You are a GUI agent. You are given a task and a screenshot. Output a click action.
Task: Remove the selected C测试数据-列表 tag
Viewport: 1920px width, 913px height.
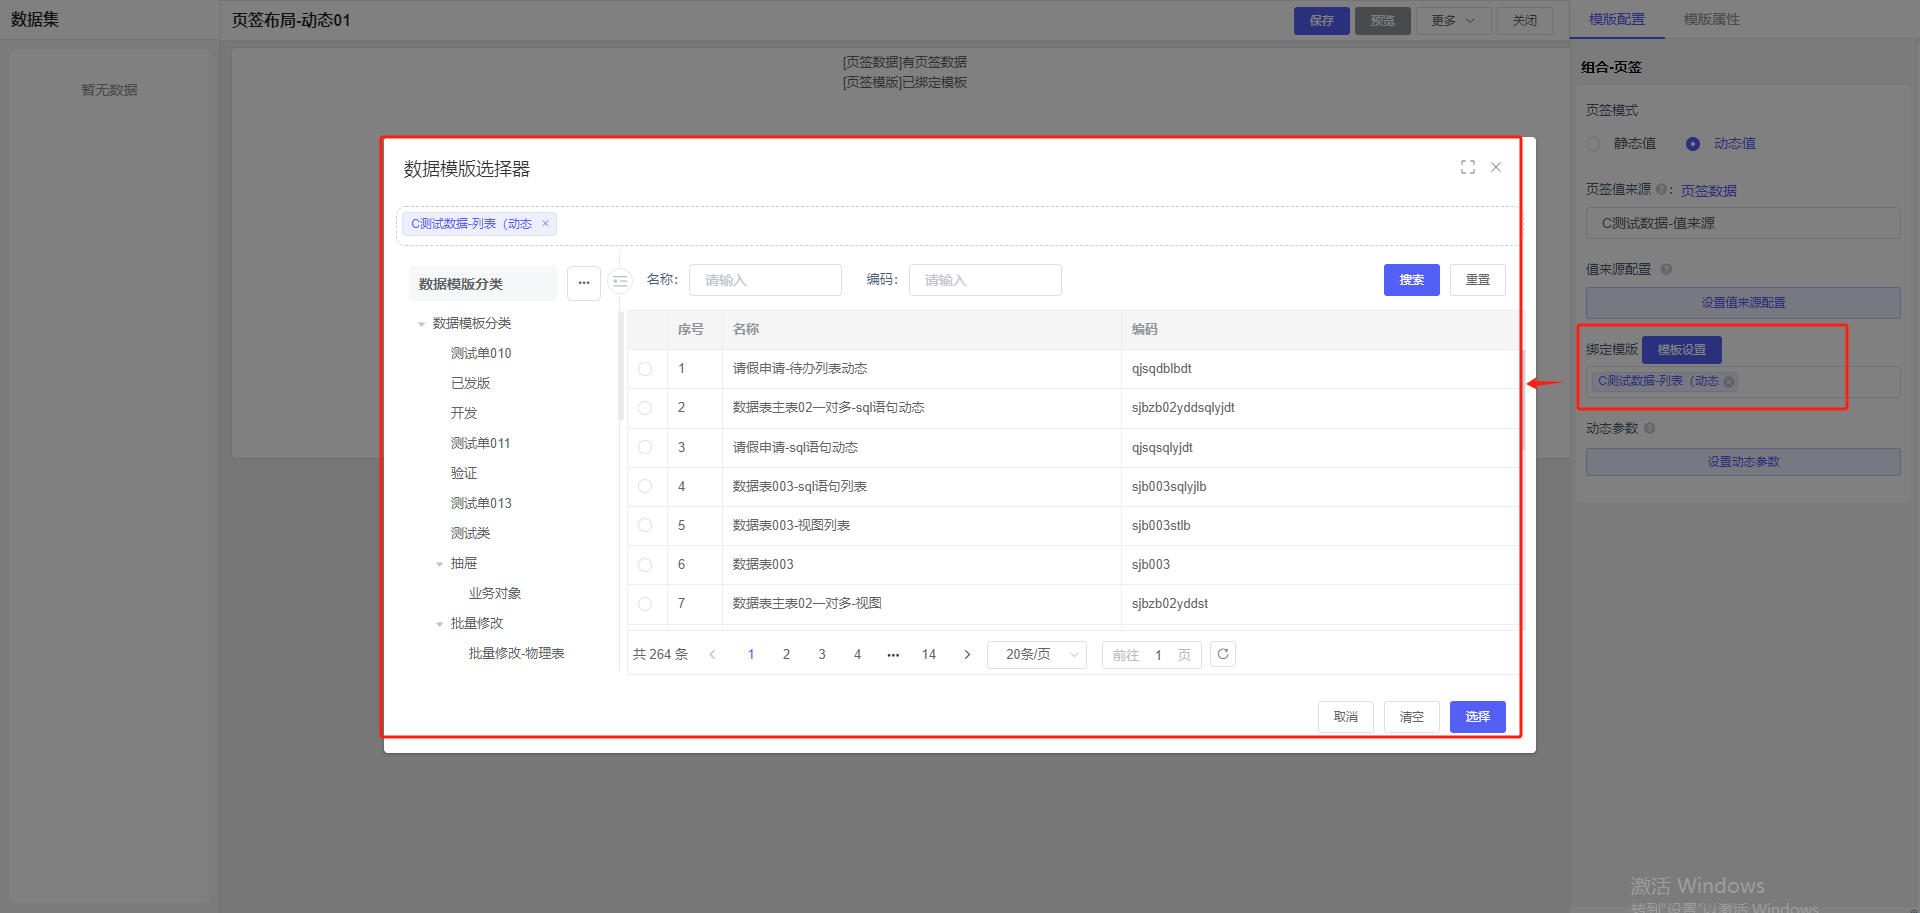[x=545, y=224]
